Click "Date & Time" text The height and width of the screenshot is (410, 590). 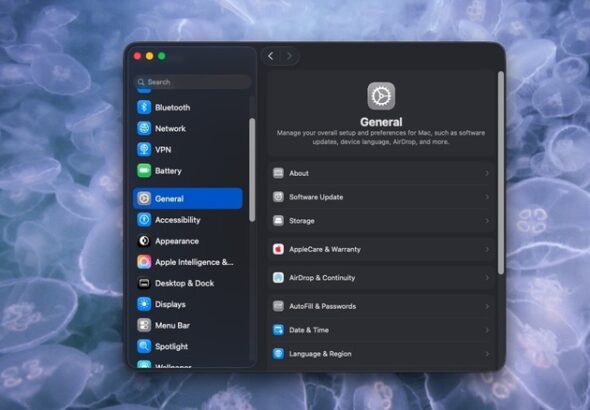click(309, 330)
